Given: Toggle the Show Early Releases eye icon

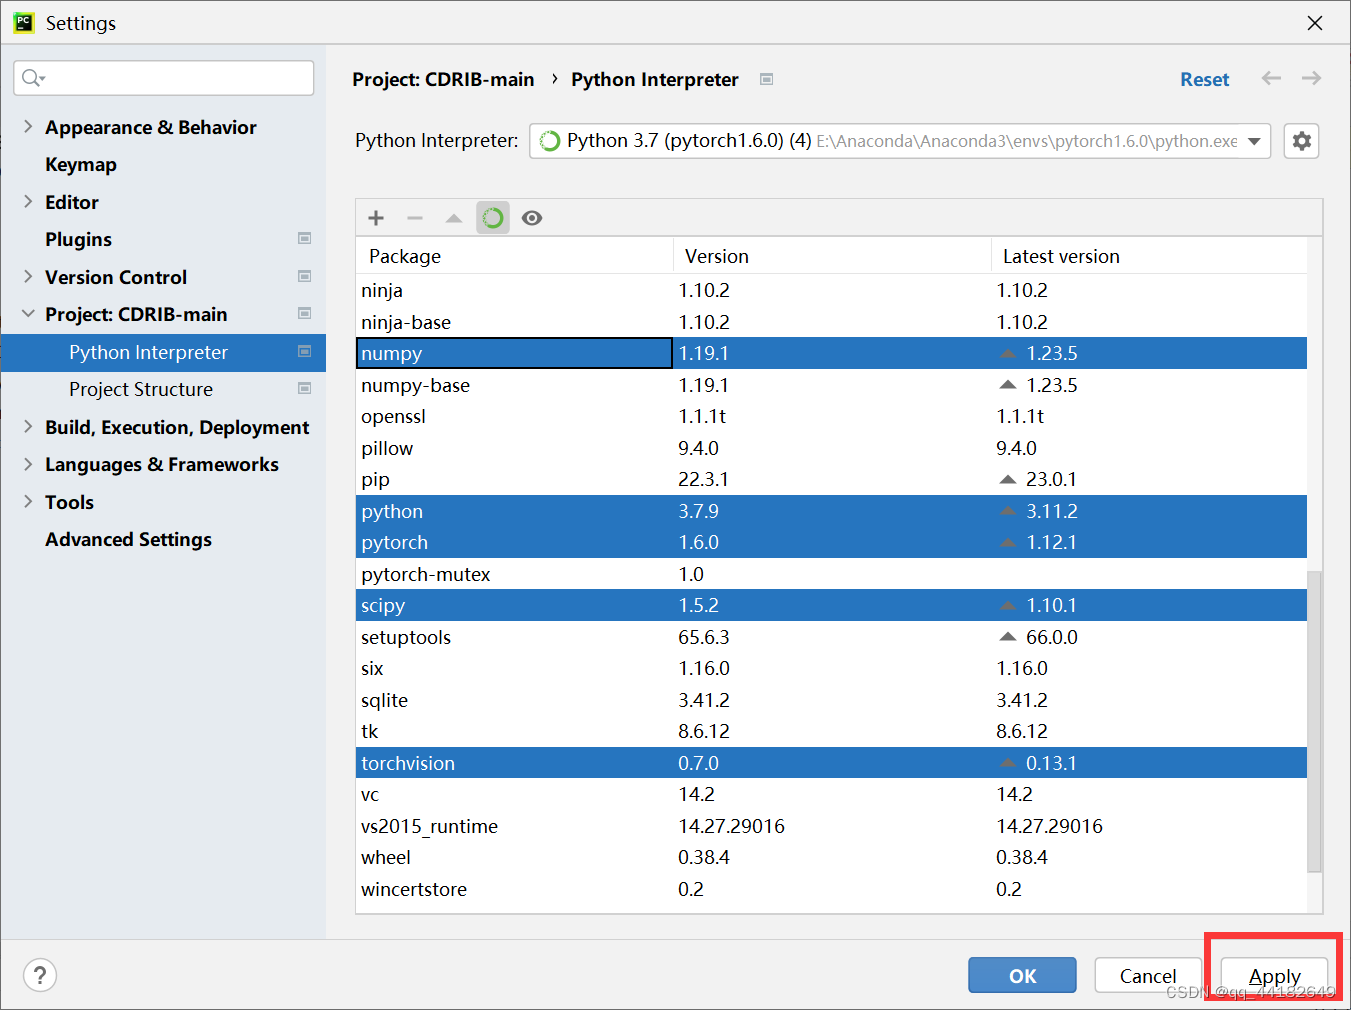Looking at the screenshot, I should coord(531,217).
